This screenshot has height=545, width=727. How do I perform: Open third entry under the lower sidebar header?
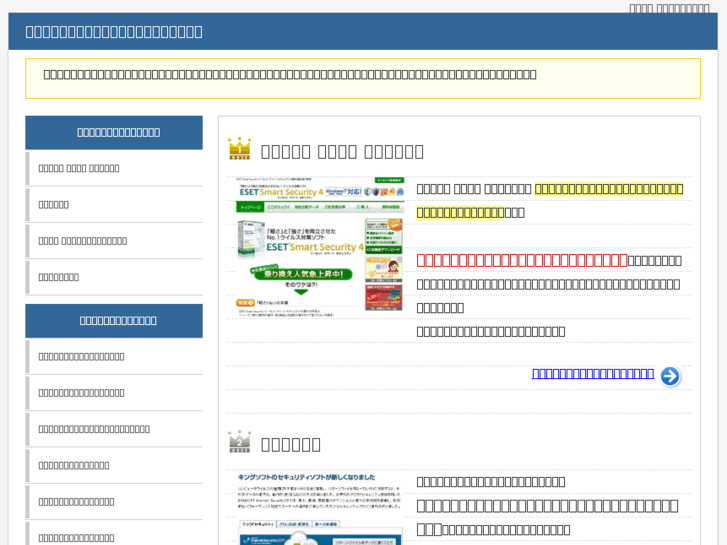coord(114,429)
